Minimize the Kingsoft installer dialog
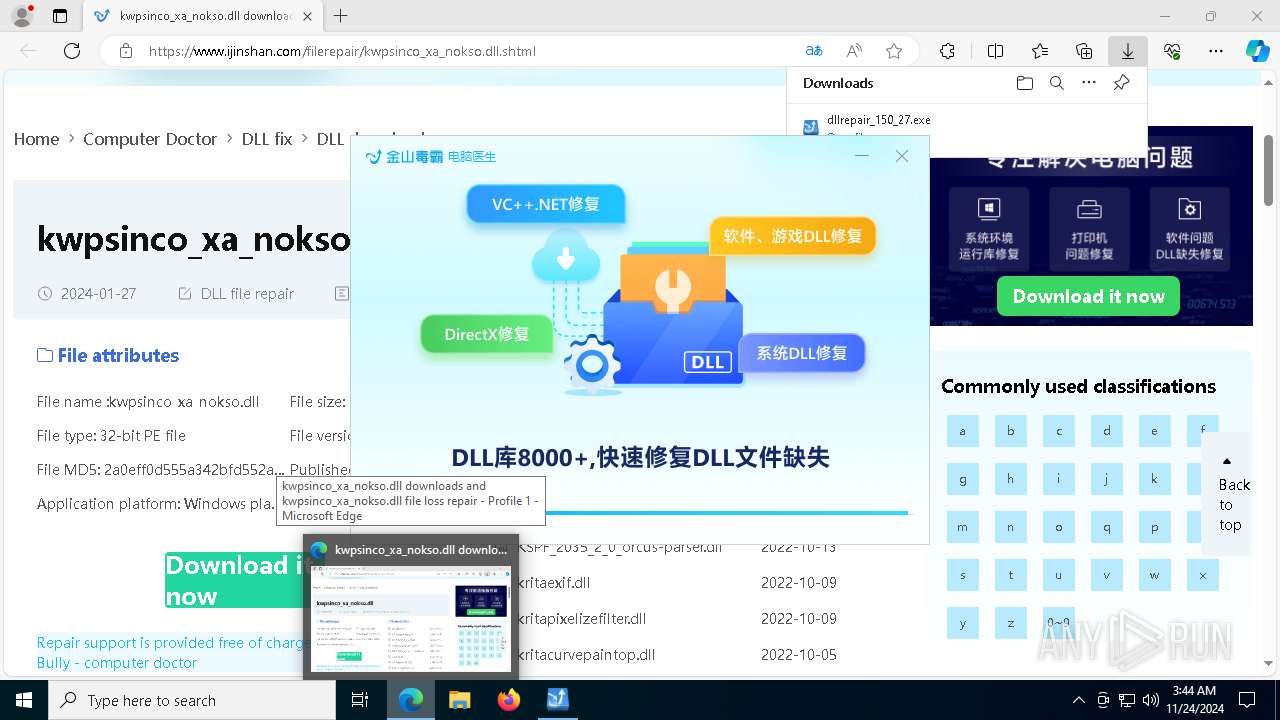The width and height of the screenshot is (1280, 720). (863, 156)
